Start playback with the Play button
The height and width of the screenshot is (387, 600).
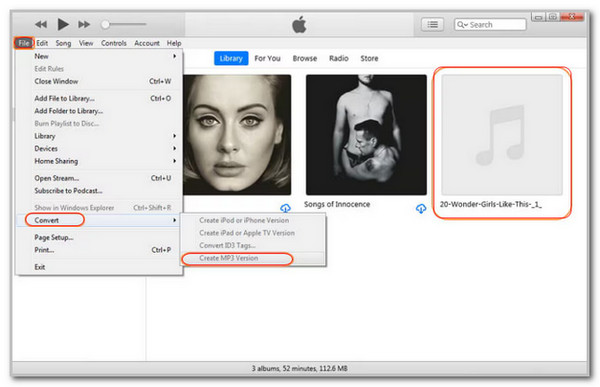(63, 24)
